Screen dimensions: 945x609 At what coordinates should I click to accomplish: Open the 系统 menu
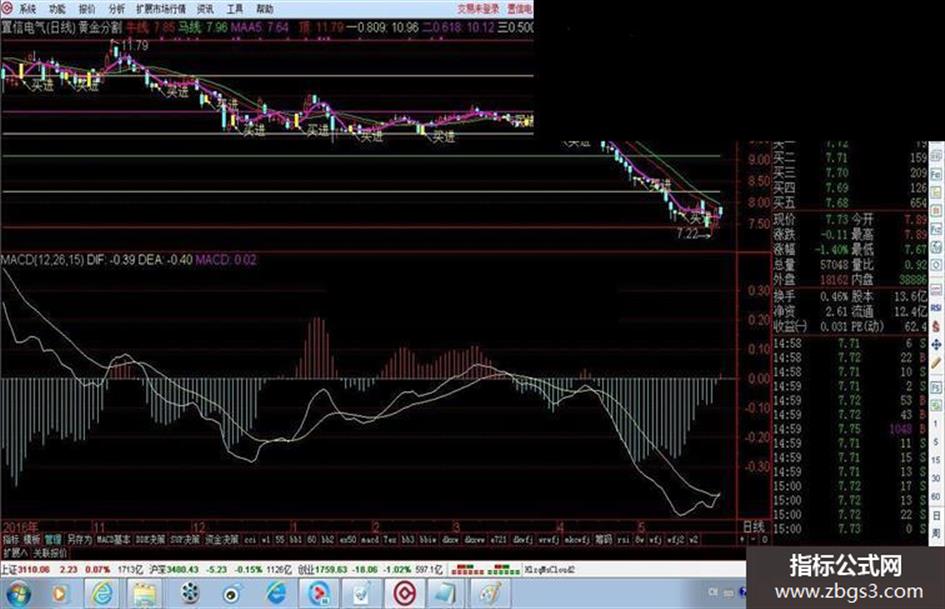(x=27, y=9)
